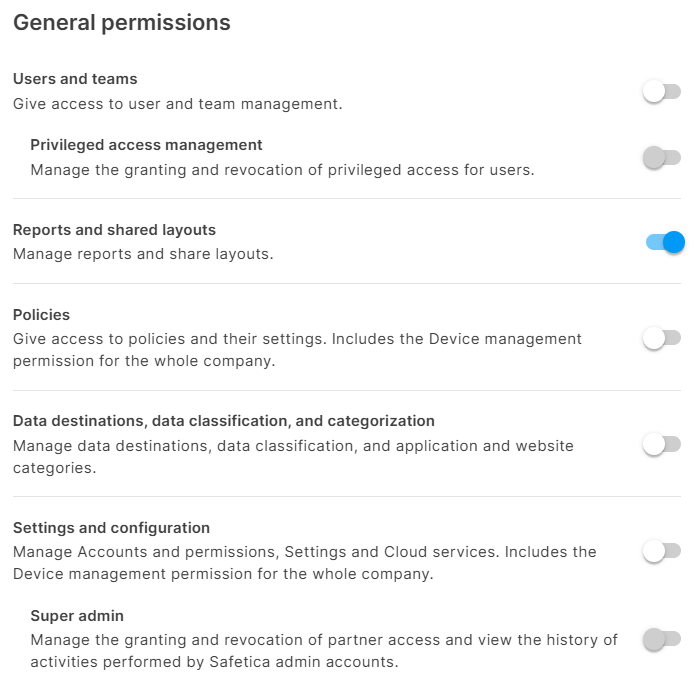Viewport: 694px width, 694px height.
Task: Select the Policies section title
Action: (41, 315)
